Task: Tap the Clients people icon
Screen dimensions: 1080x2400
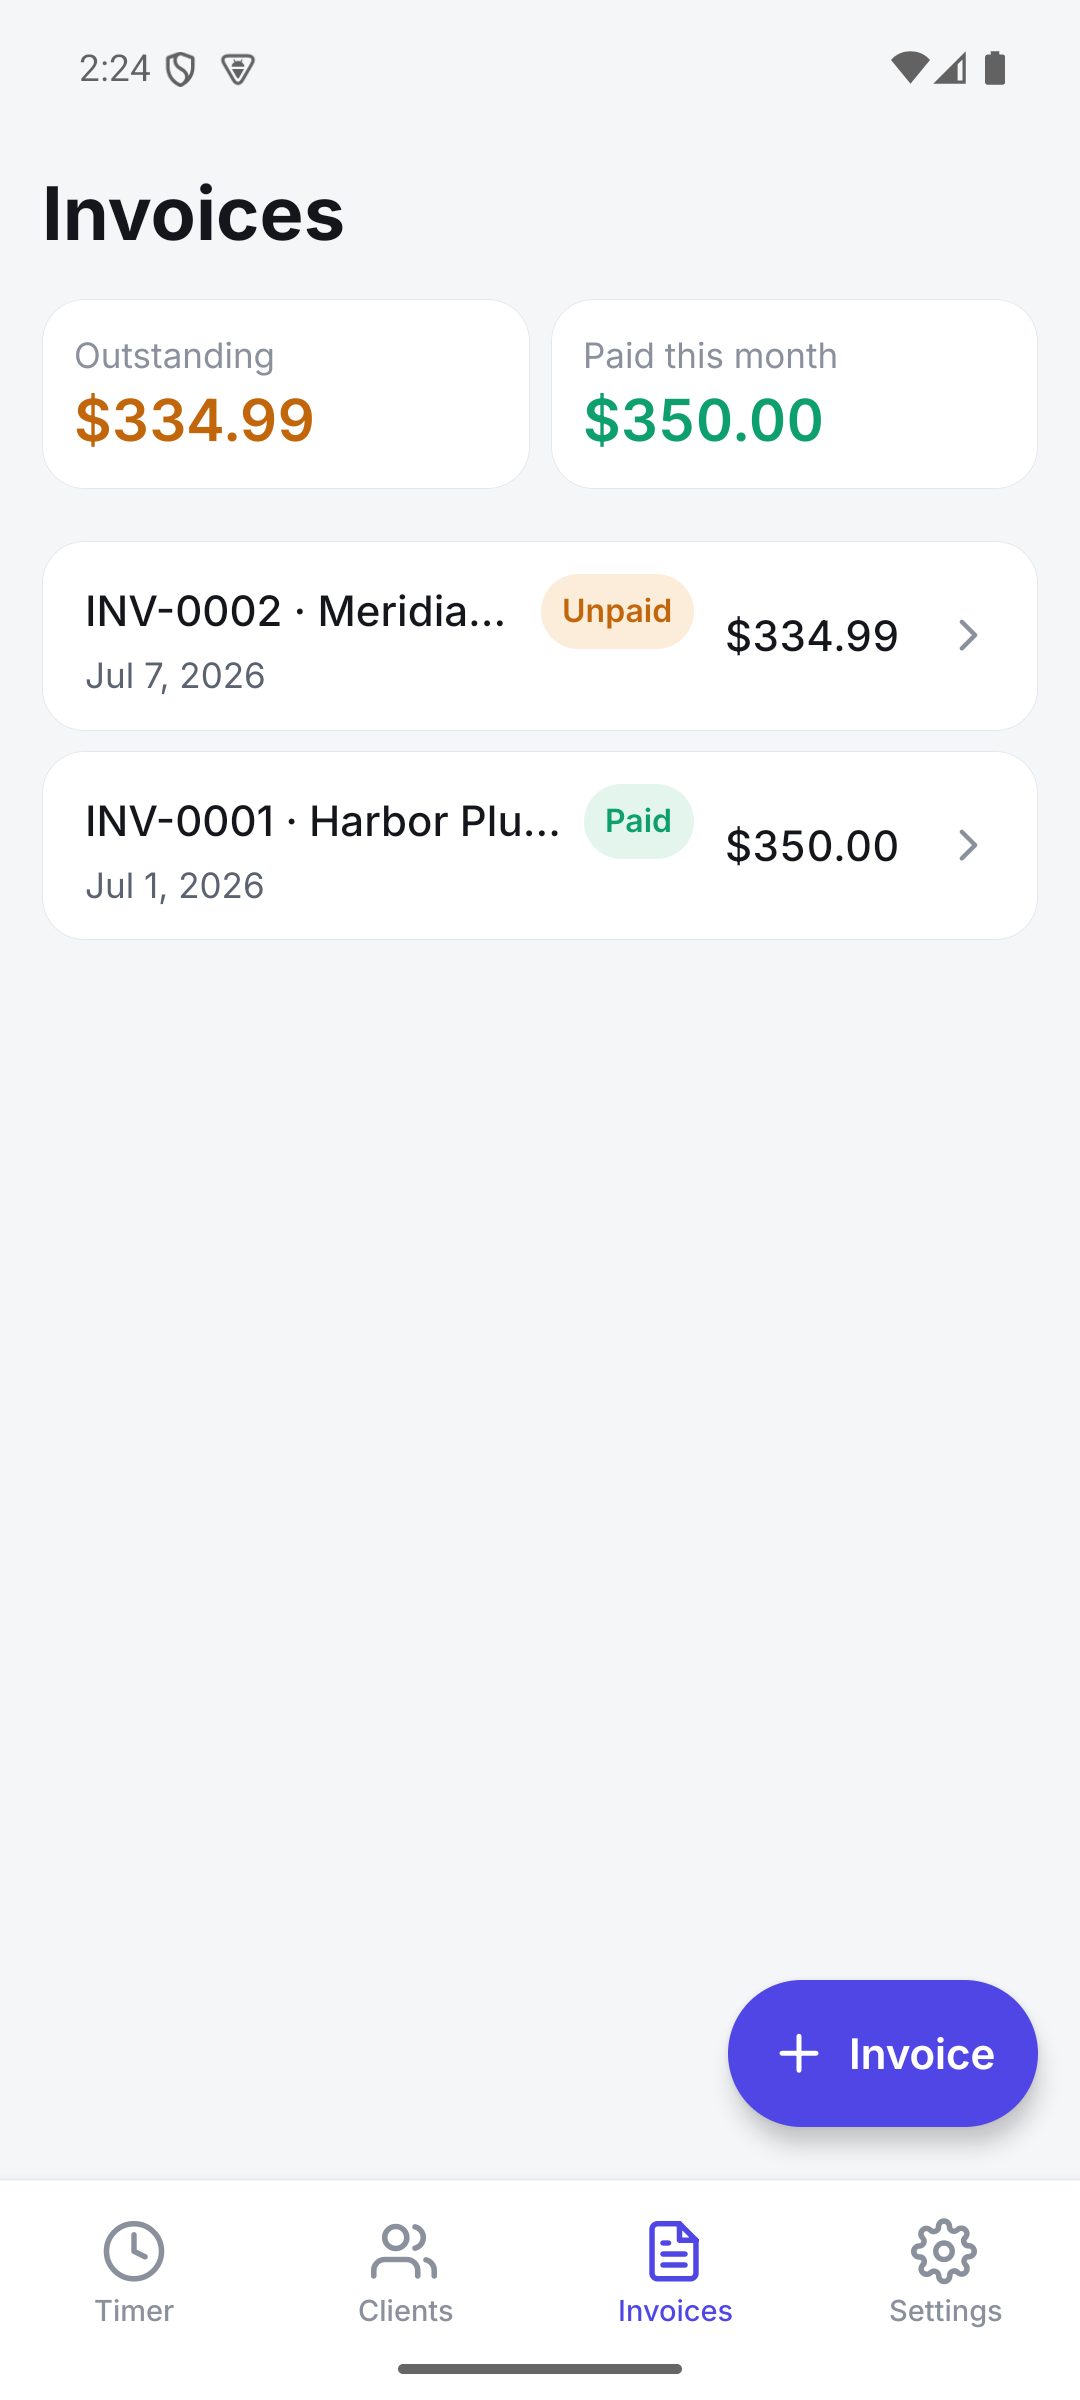Action: 404,2252
